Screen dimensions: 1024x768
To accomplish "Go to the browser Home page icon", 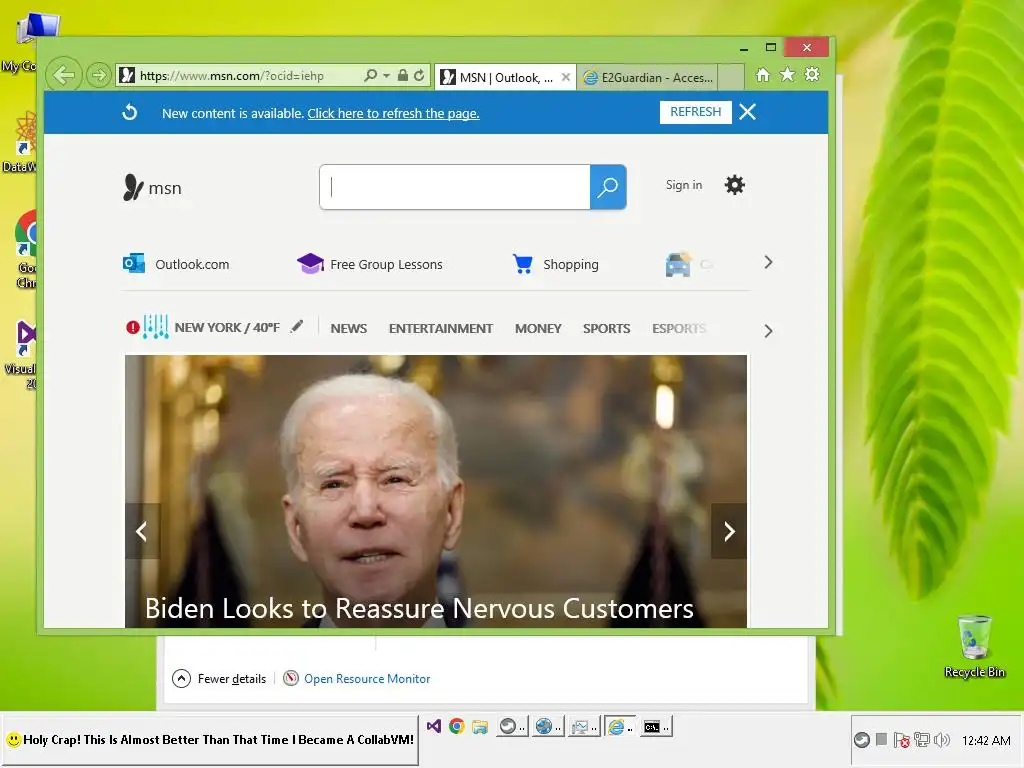I will [x=763, y=74].
